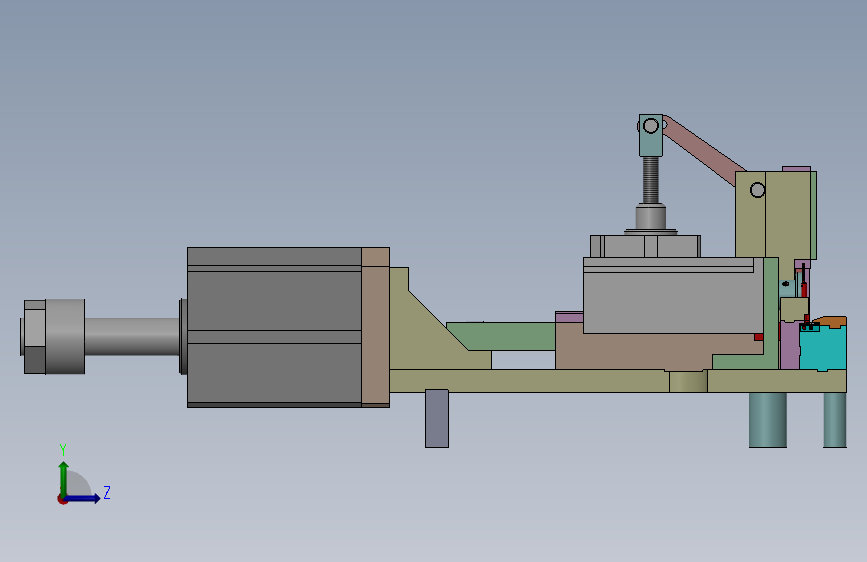The width and height of the screenshot is (867, 562).
Task: Click the blue Z axis arrow of the triad
Action: click(x=83, y=498)
